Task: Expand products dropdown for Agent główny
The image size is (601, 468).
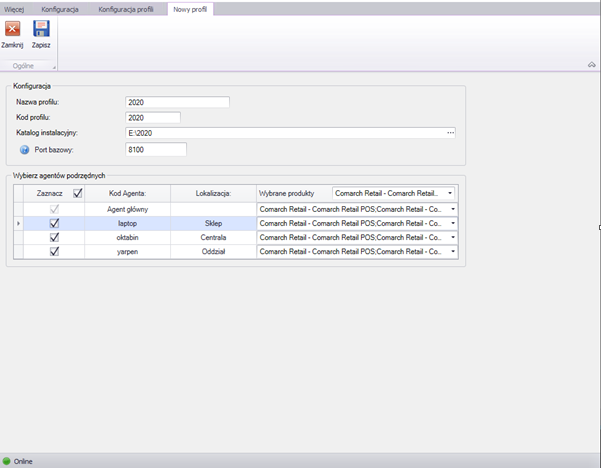Action: 453,209
